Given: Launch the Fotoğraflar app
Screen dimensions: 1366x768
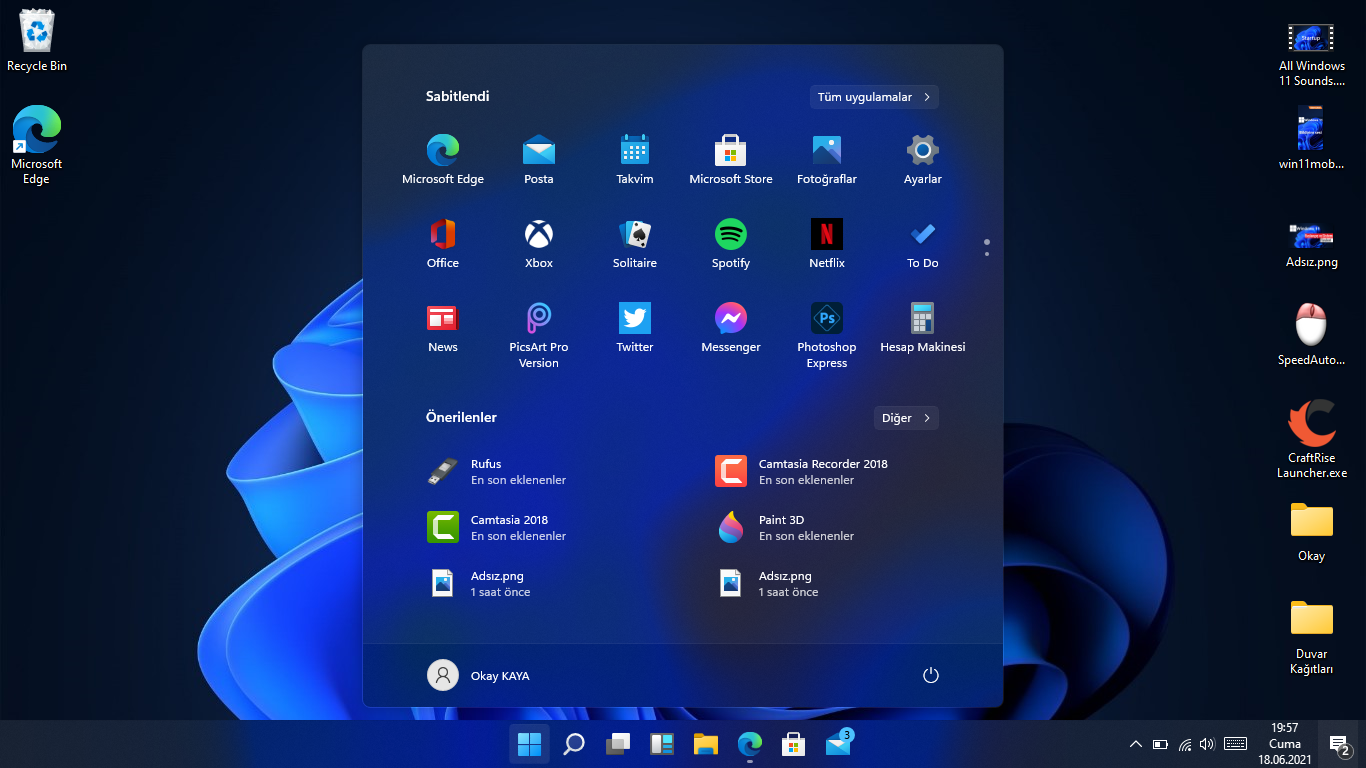Looking at the screenshot, I should pyautogui.click(x=827, y=160).
